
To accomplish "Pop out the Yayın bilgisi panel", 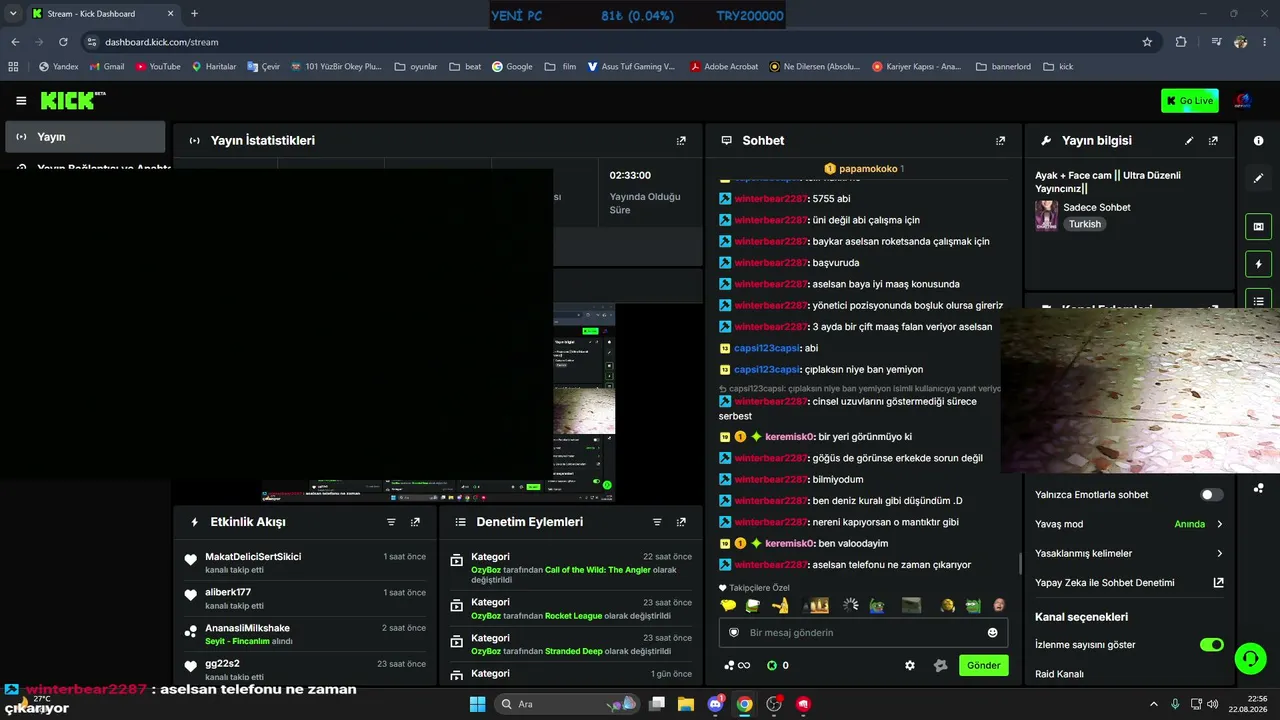I will coord(1213,141).
